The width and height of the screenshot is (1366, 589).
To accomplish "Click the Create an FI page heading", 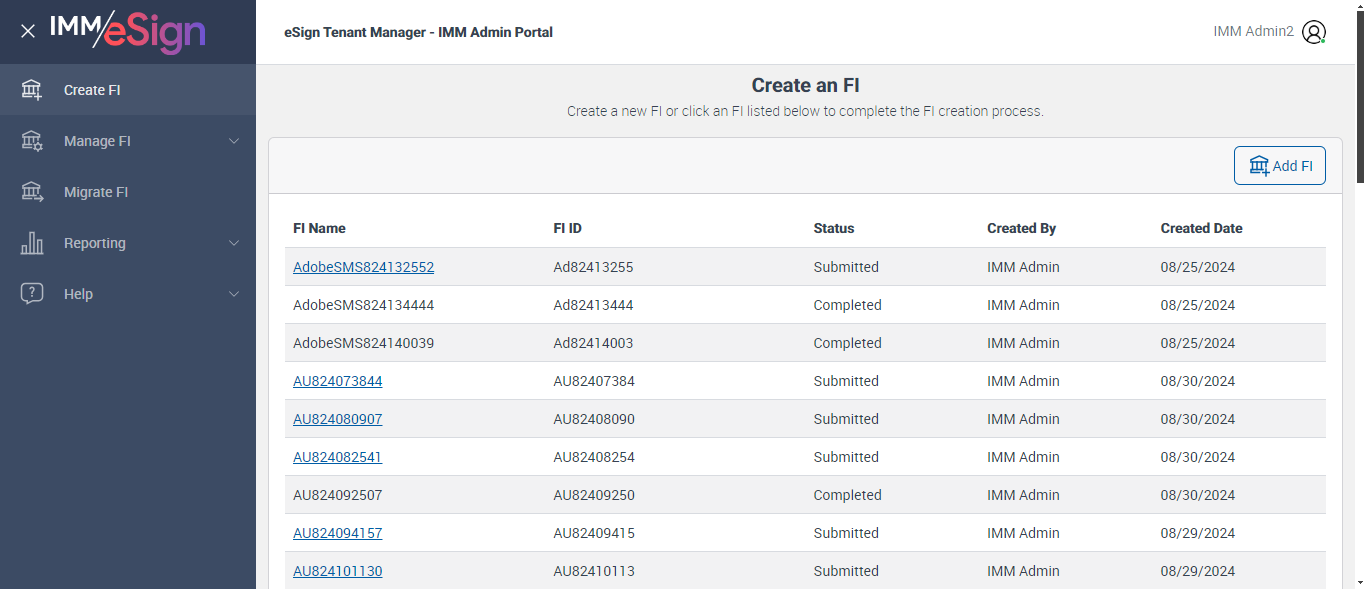I will (x=805, y=85).
